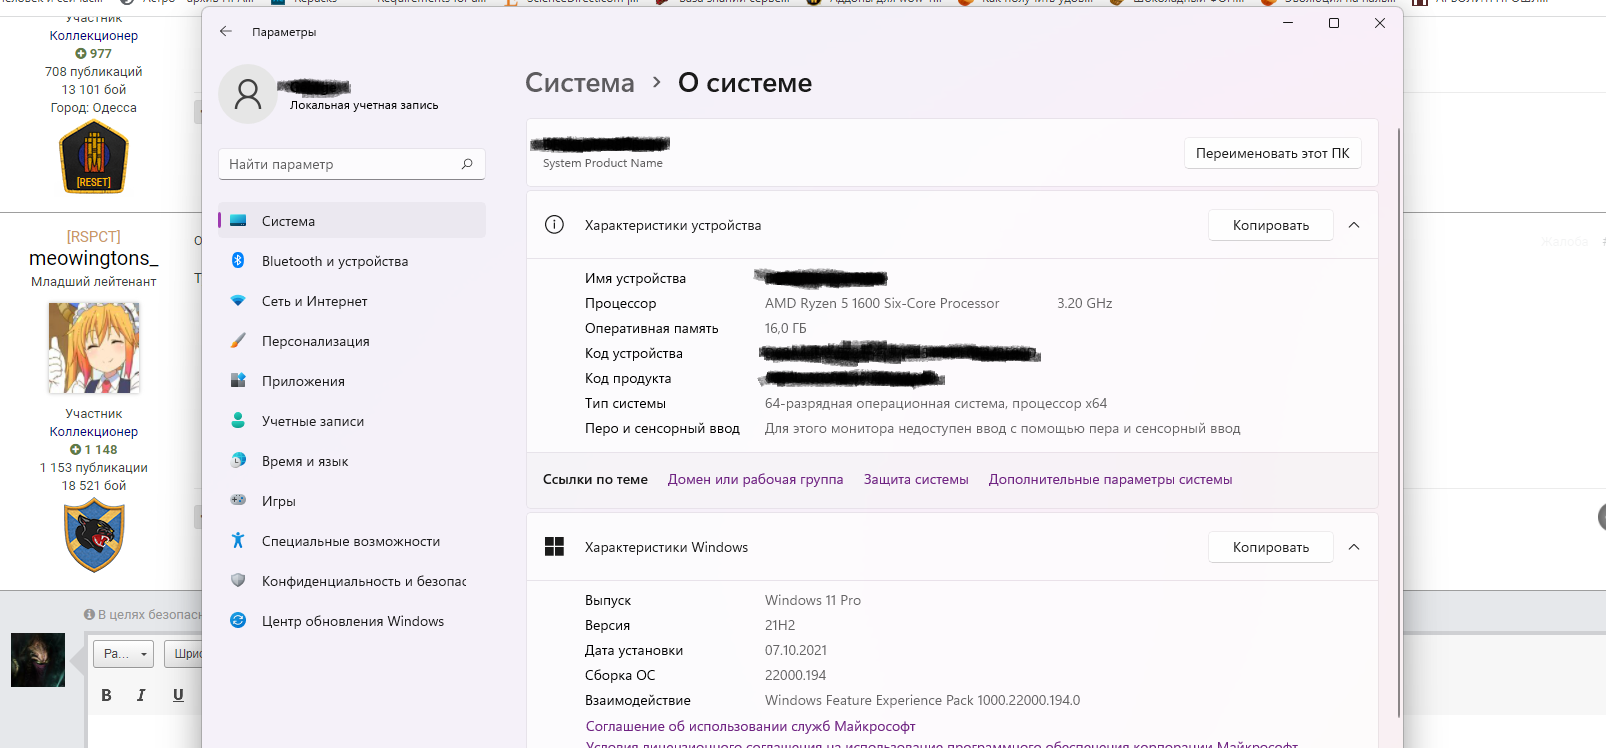The width and height of the screenshot is (1606, 748).
Task: Click System Product Name text
Action: (x=603, y=163)
